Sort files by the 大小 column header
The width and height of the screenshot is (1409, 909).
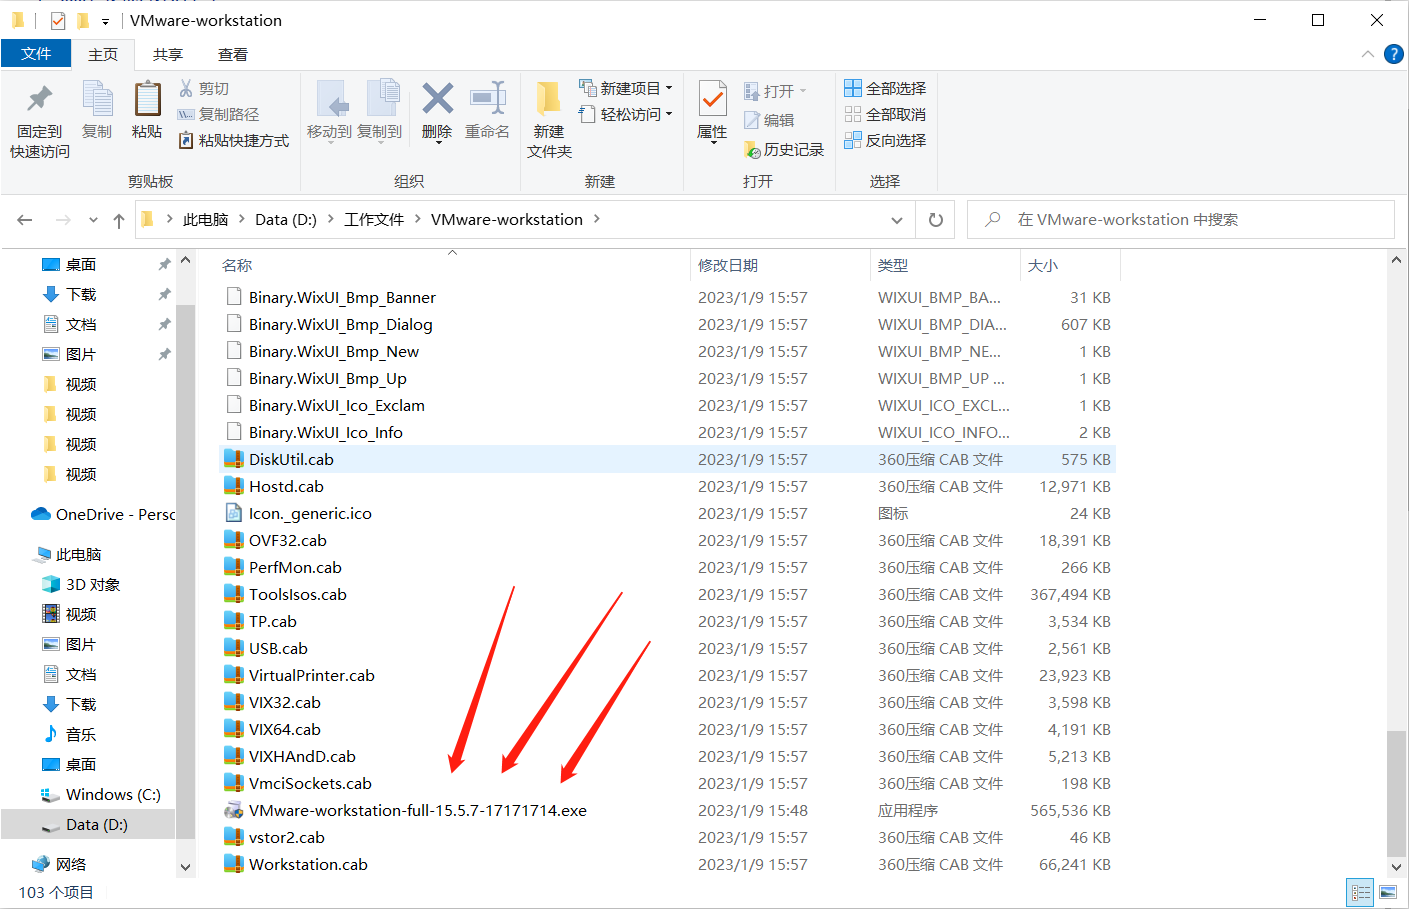click(1043, 265)
